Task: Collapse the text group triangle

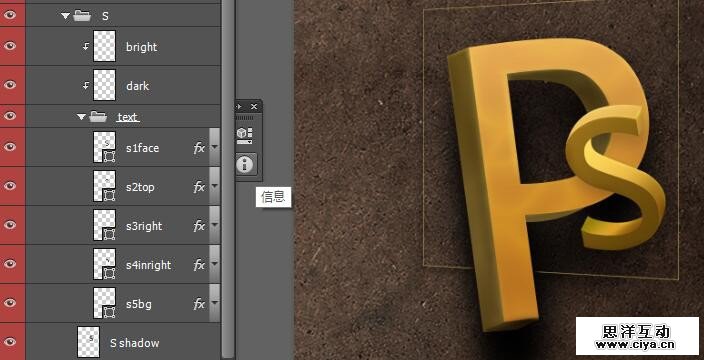Action: (x=81, y=117)
